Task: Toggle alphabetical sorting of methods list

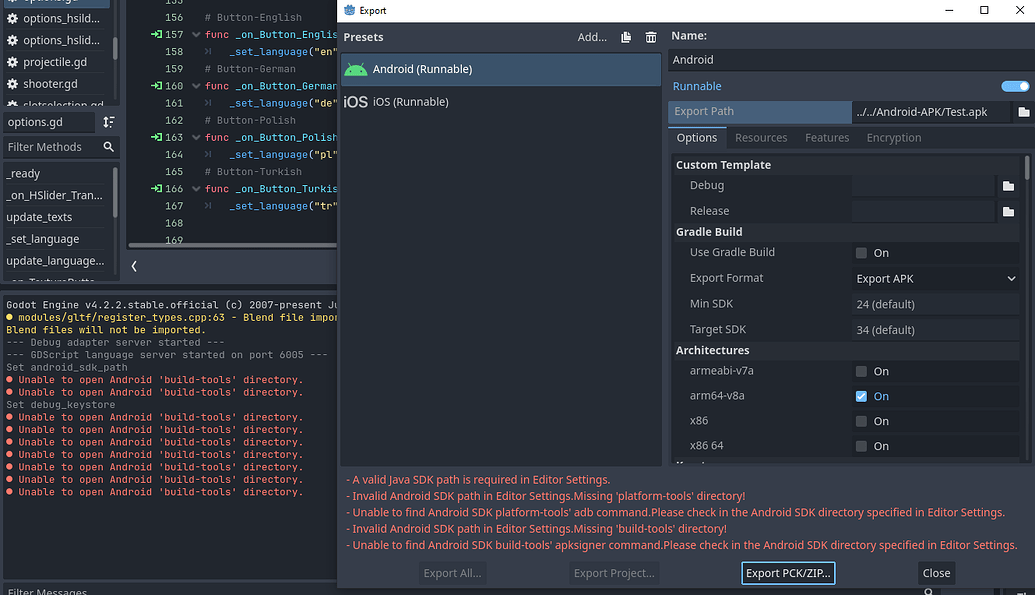Action: tap(109, 122)
